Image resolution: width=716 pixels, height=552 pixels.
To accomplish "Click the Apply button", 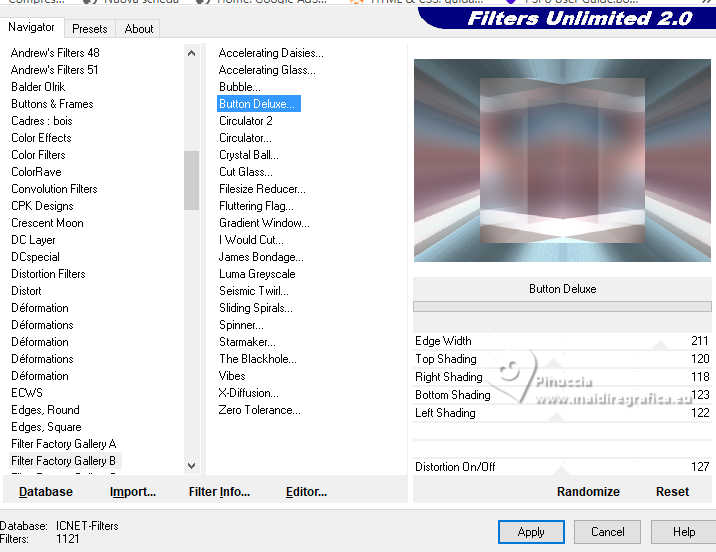I will click(531, 532).
